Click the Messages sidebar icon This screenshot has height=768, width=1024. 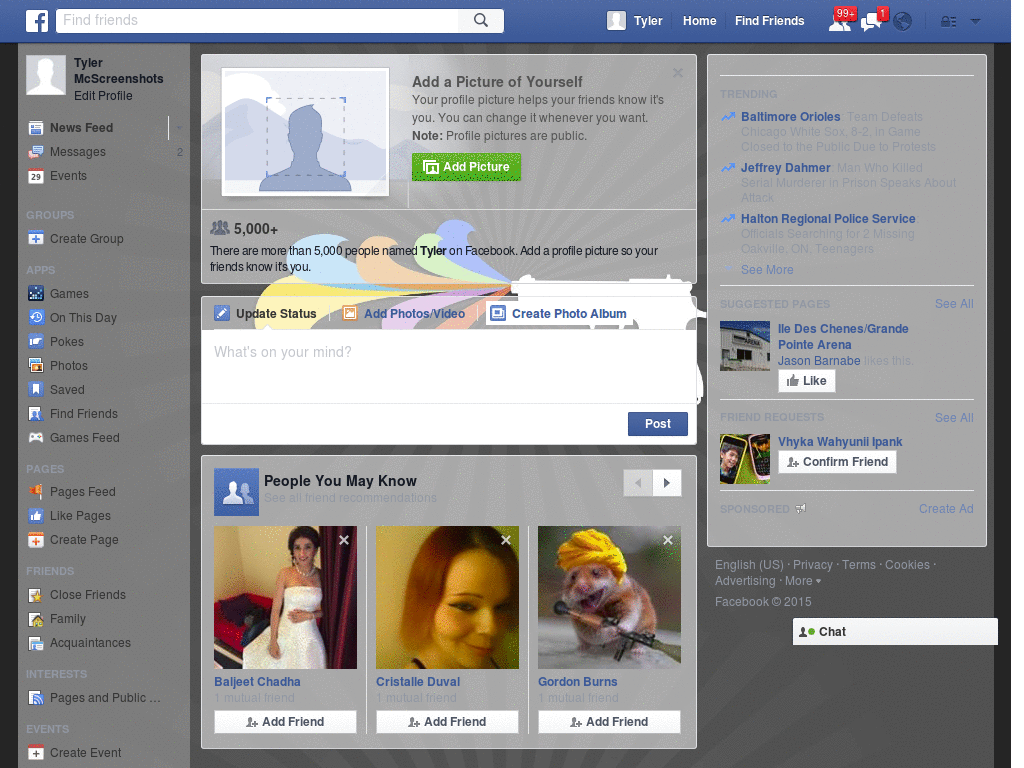click(x=36, y=152)
